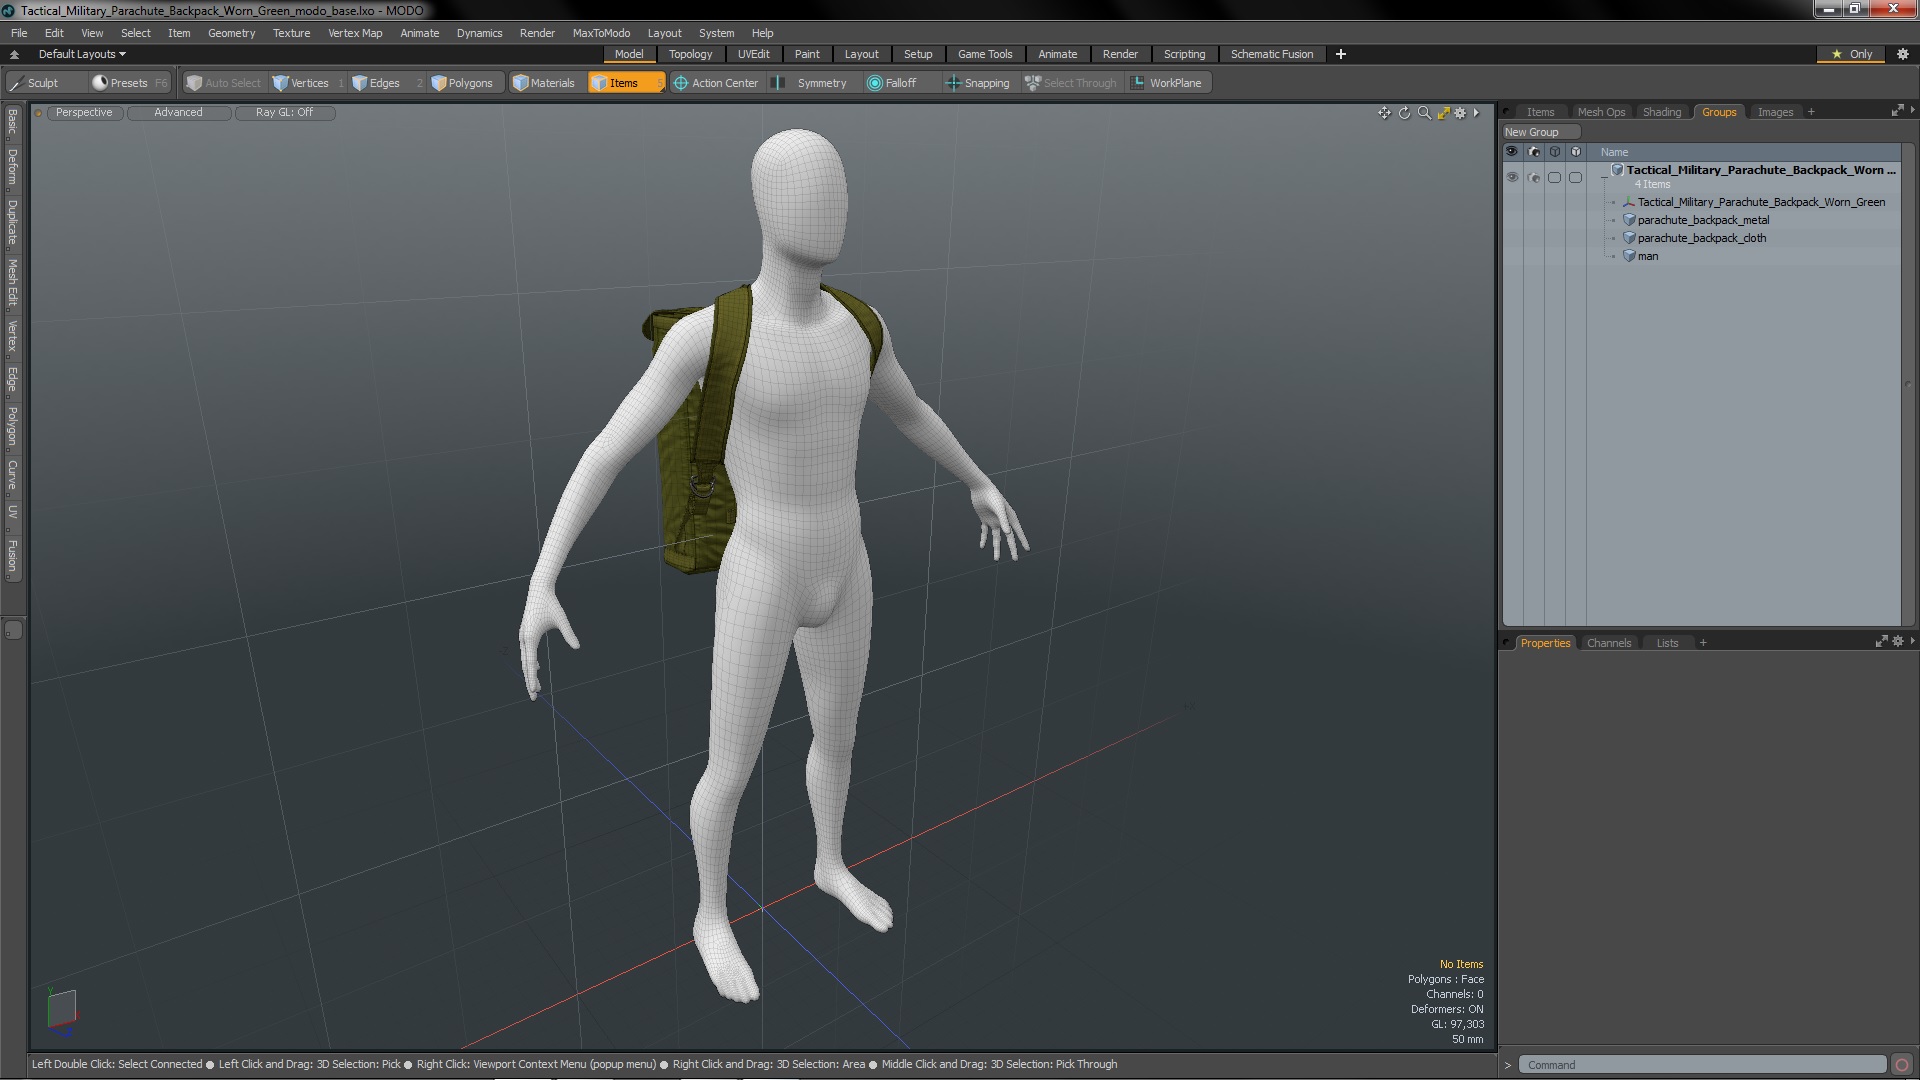Switch to Polygons selection mode
1920x1080 pixels.
pos(462,83)
